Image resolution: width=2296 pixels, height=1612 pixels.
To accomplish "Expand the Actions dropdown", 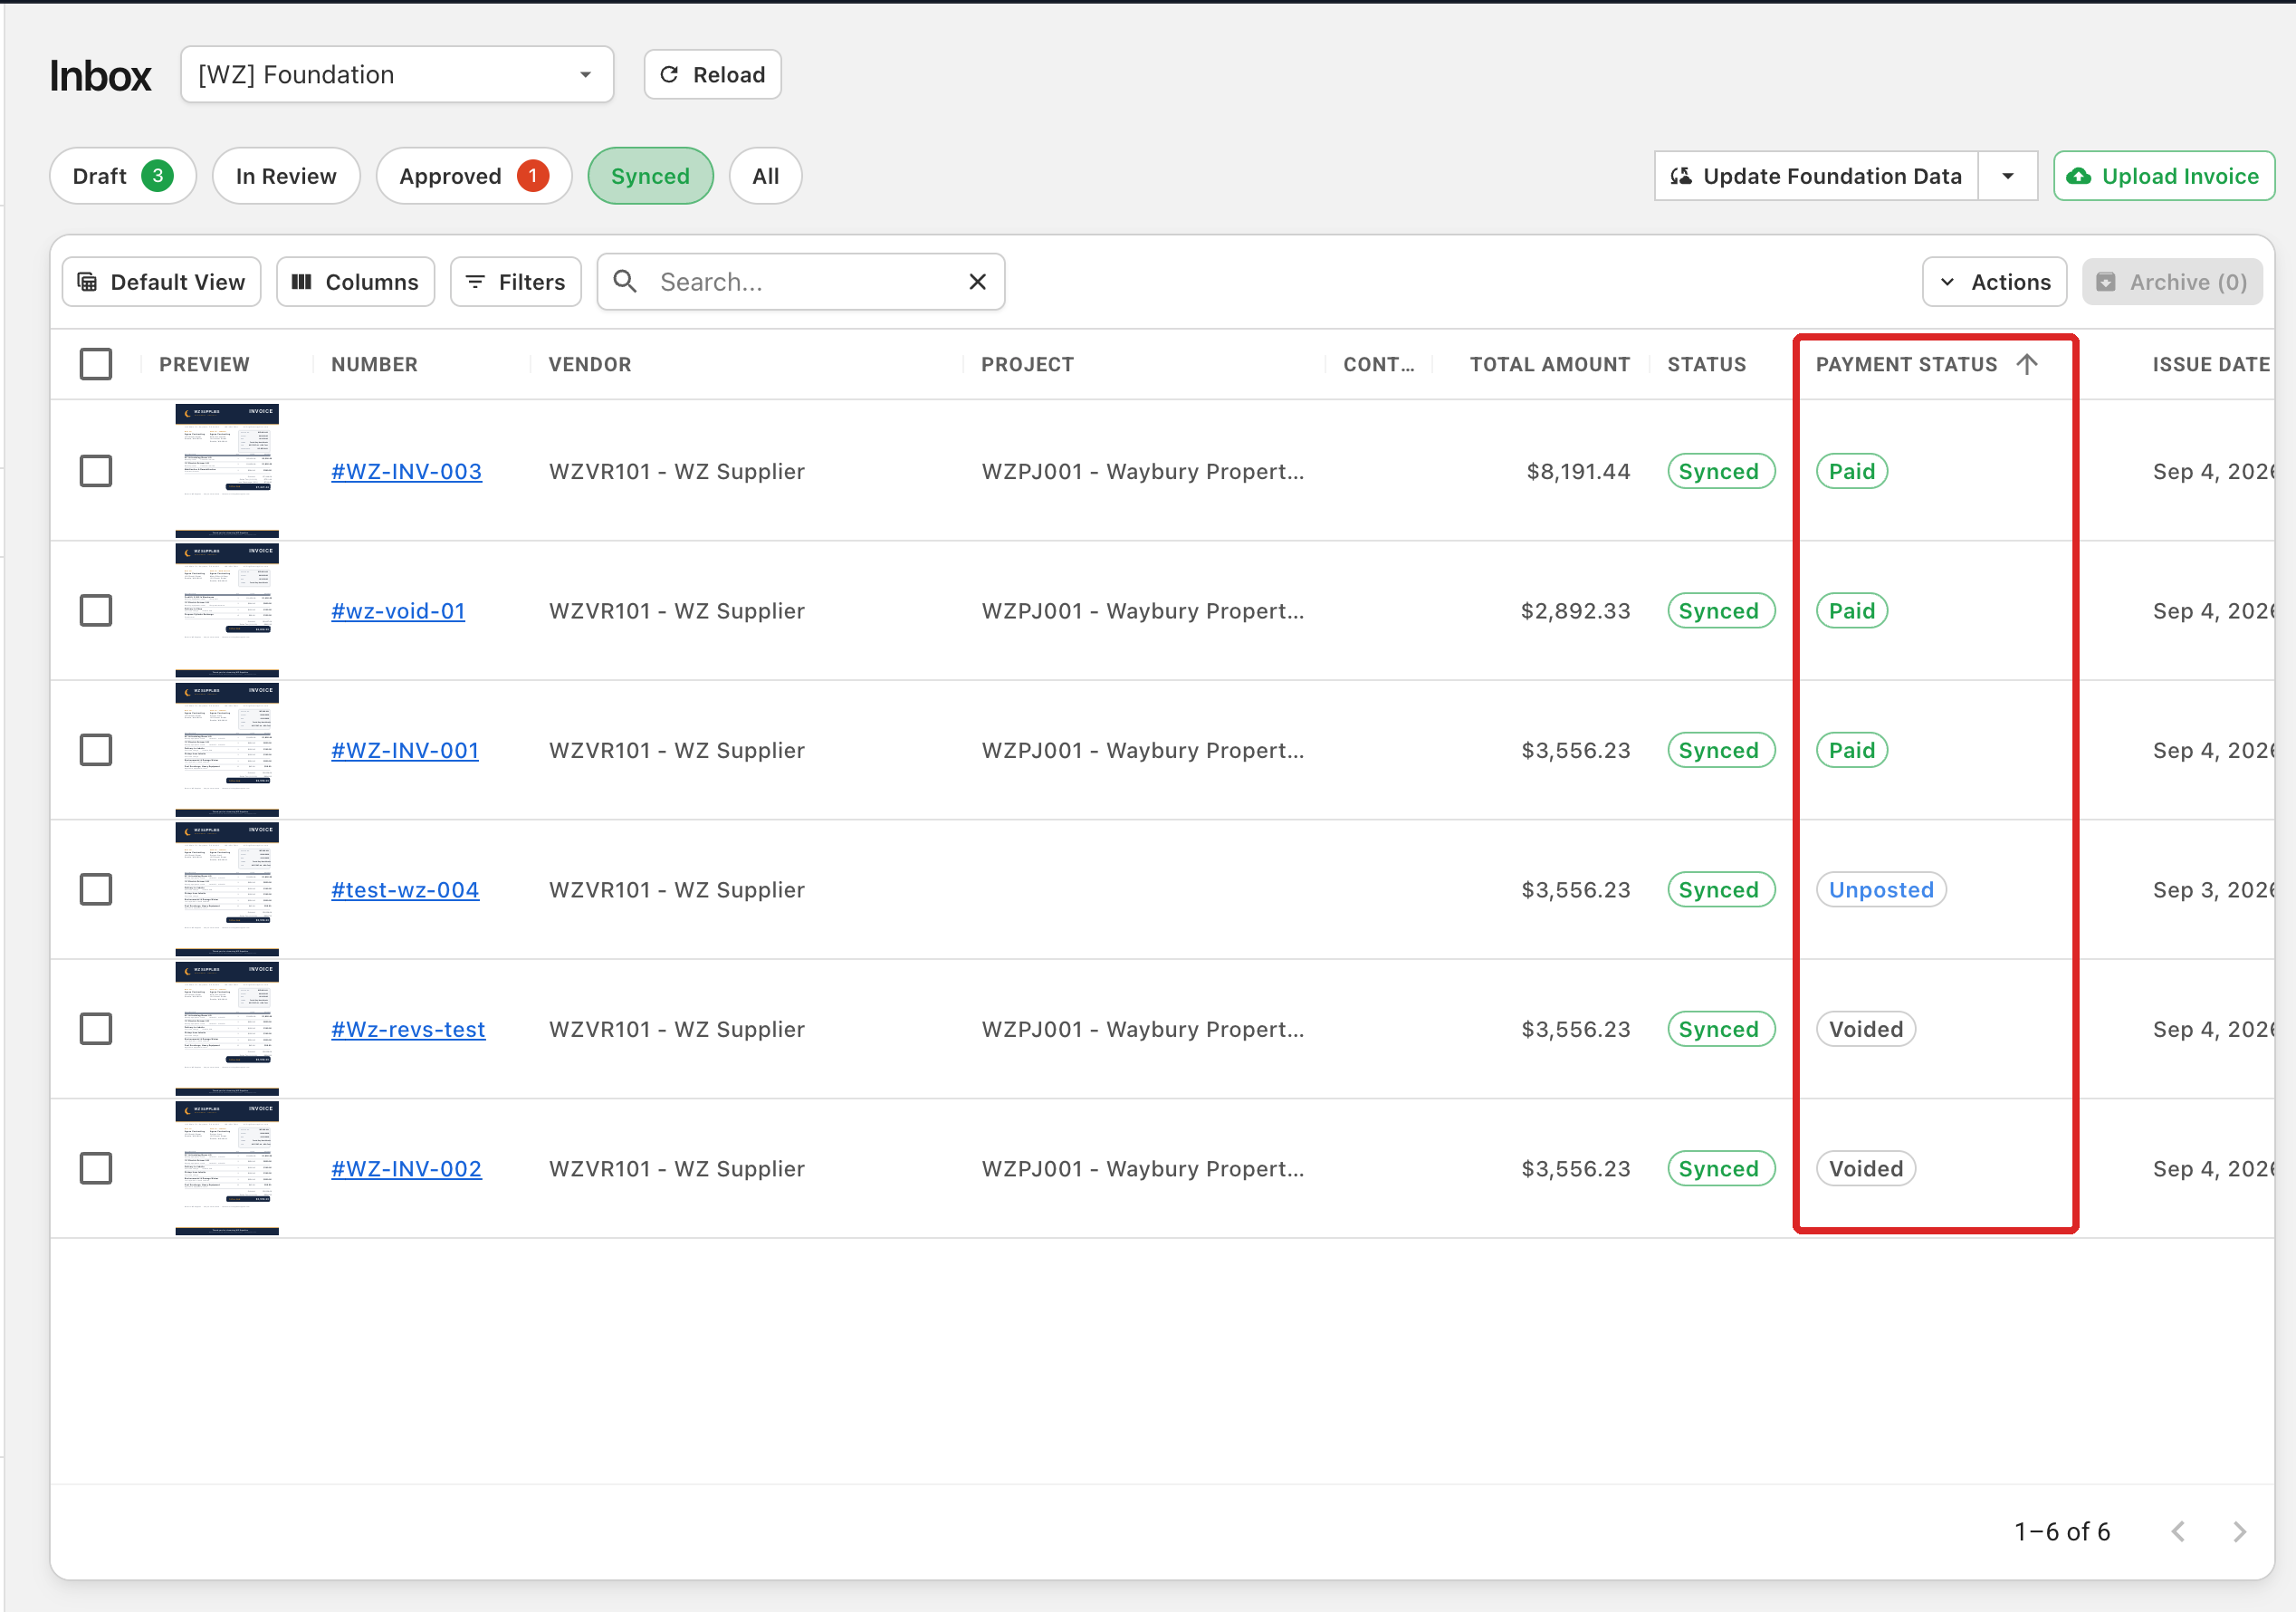I will pos(1995,282).
